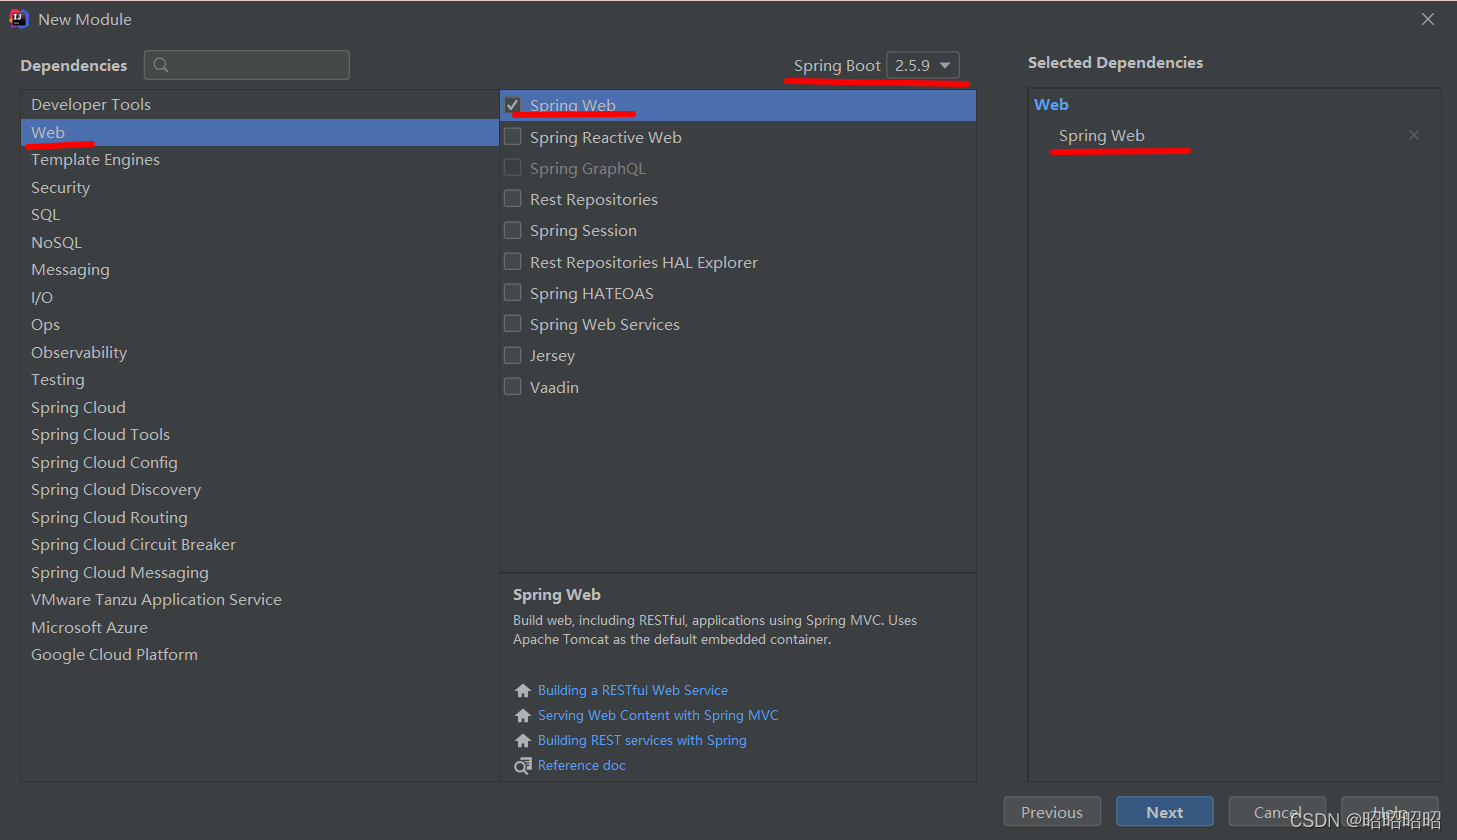Click the Cancel button
Viewport: 1457px width, 840px height.
[x=1277, y=812]
